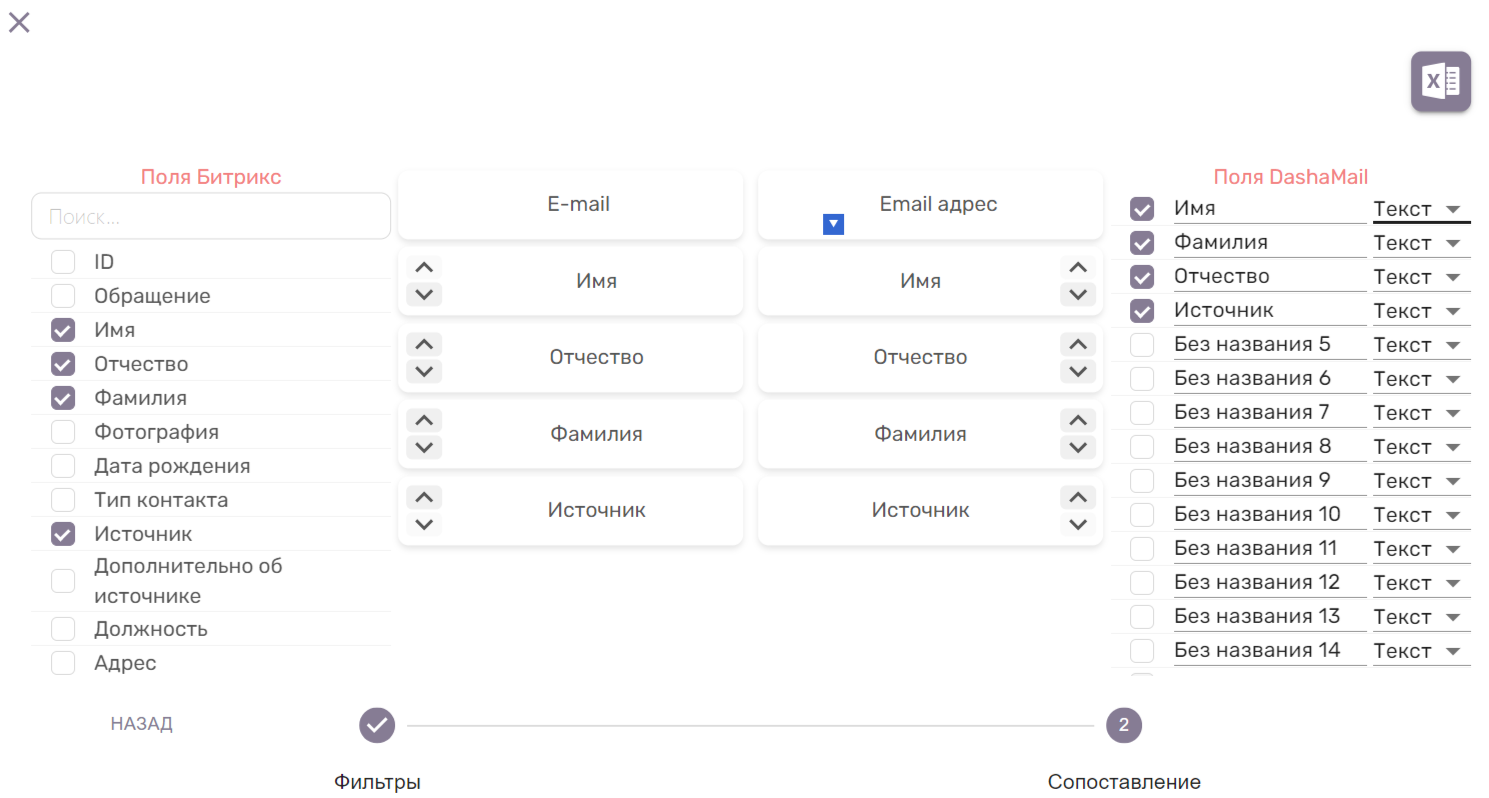The width and height of the screenshot is (1489, 798).
Task: Click blue arrow under Email адрес
Action: pos(833,225)
